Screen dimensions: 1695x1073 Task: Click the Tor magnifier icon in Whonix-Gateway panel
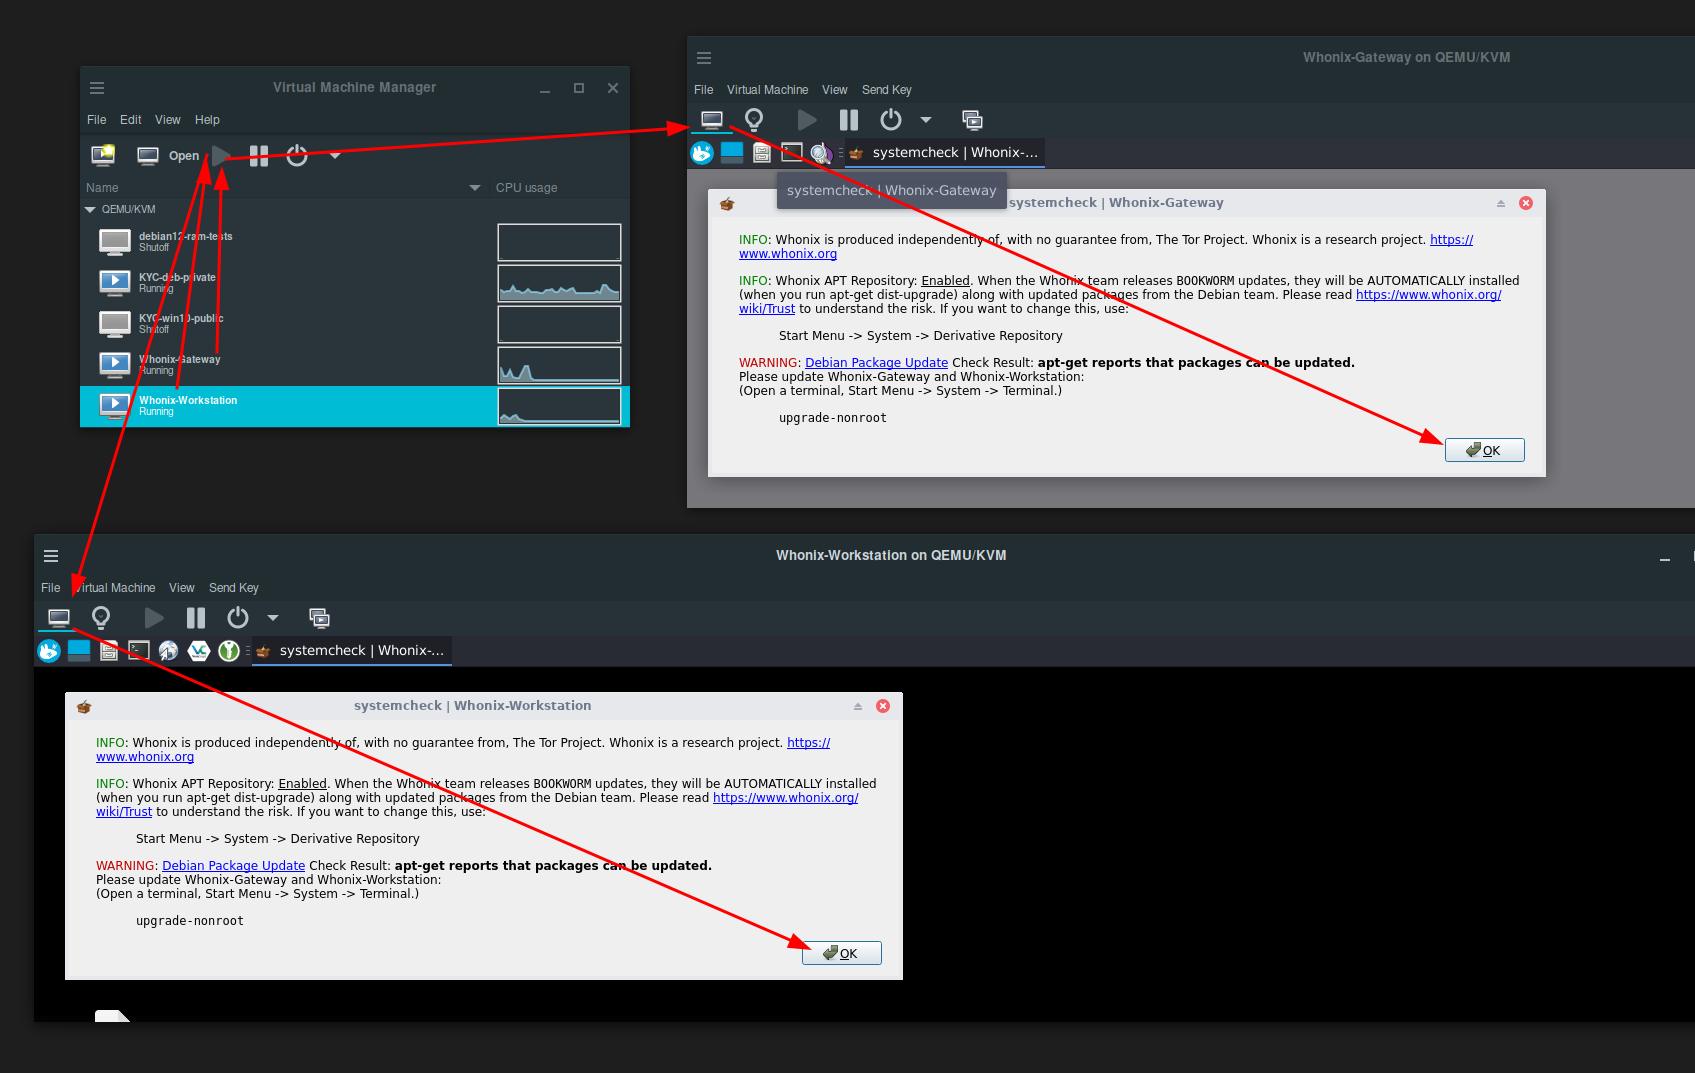click(x=821, y=153)
